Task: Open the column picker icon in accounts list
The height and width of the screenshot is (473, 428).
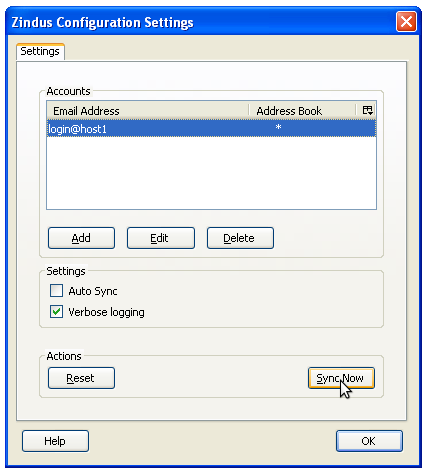Action: coord(367,110)
